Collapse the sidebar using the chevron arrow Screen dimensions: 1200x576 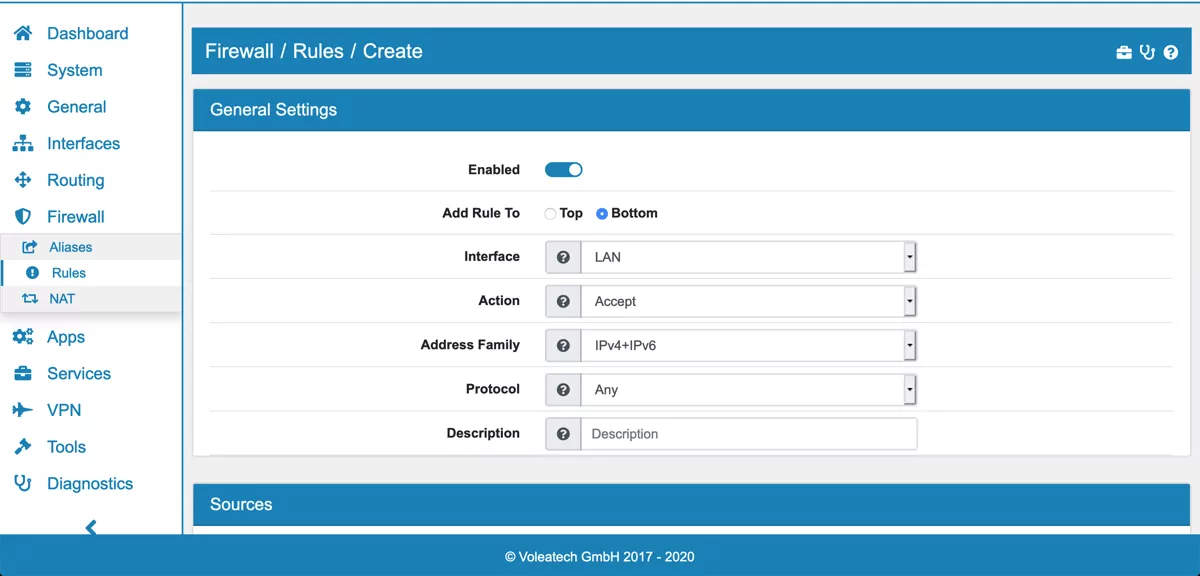click(x=90, y=526)
